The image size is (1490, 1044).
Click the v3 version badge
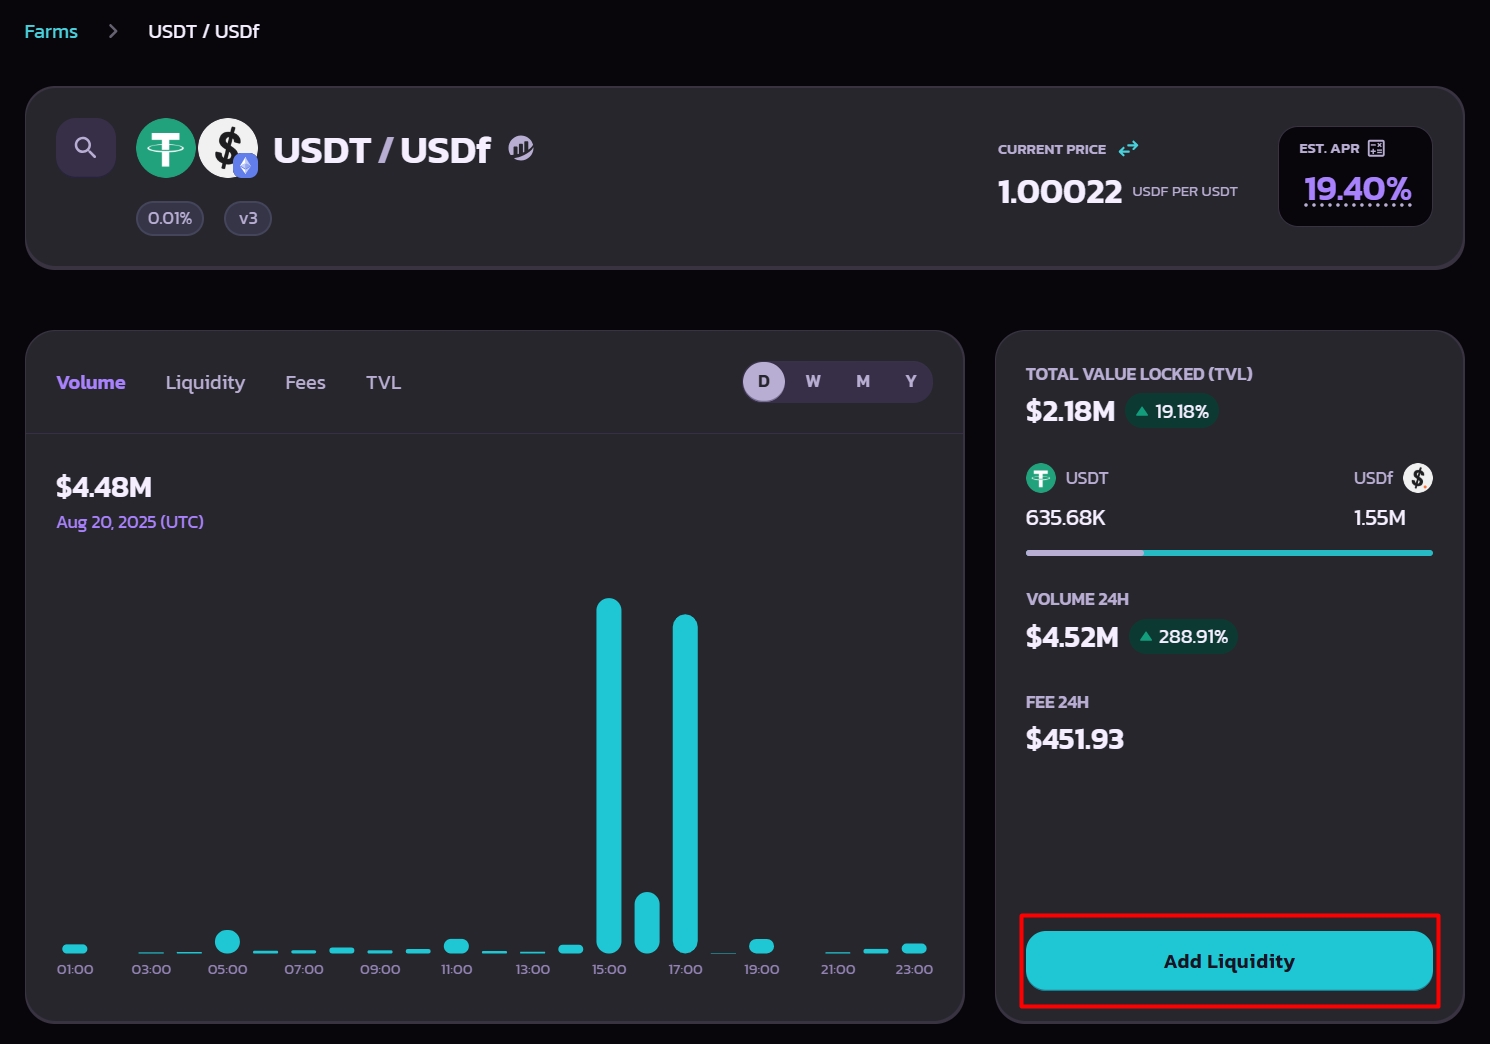point(248,218)
